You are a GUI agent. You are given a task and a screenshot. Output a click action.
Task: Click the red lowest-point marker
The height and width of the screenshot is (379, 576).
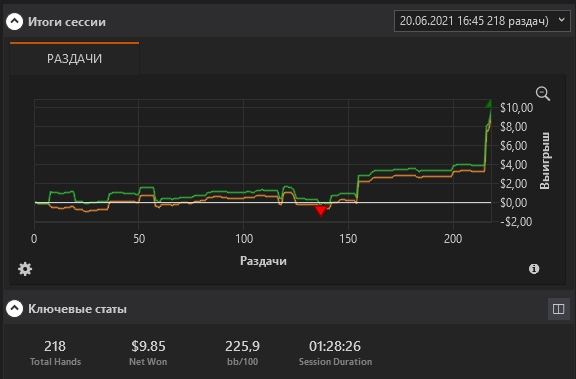(x=321, y=211)
